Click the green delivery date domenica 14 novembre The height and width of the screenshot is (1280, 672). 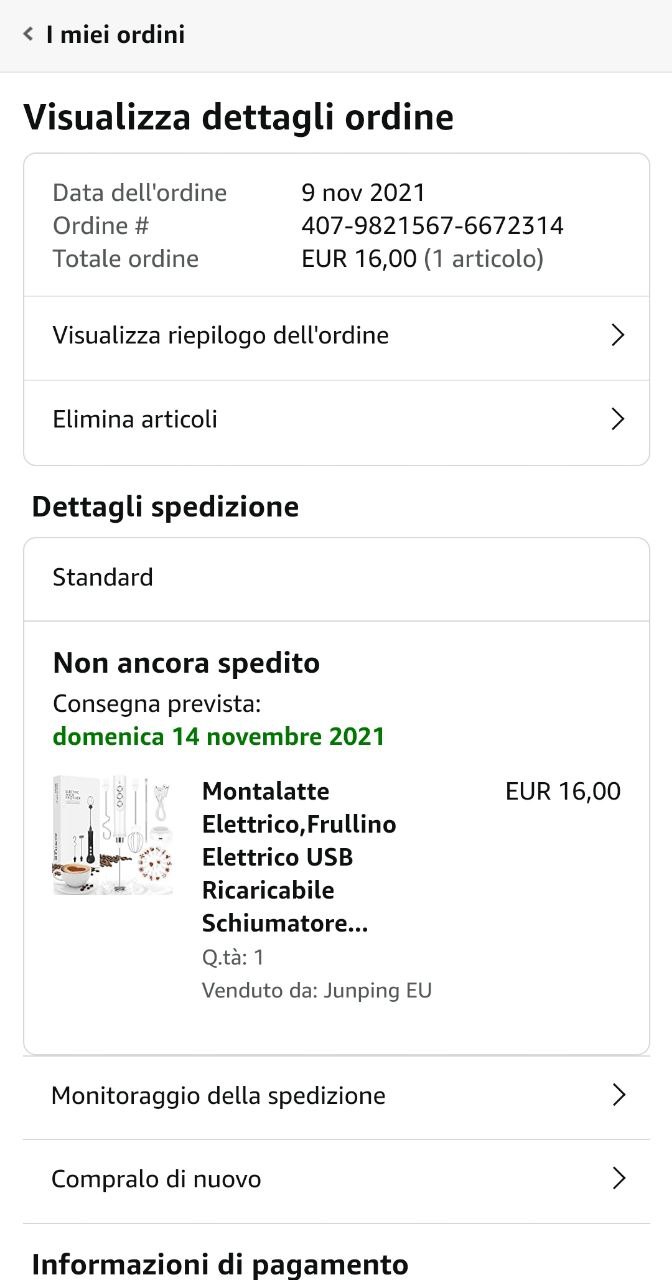(218, 737)
